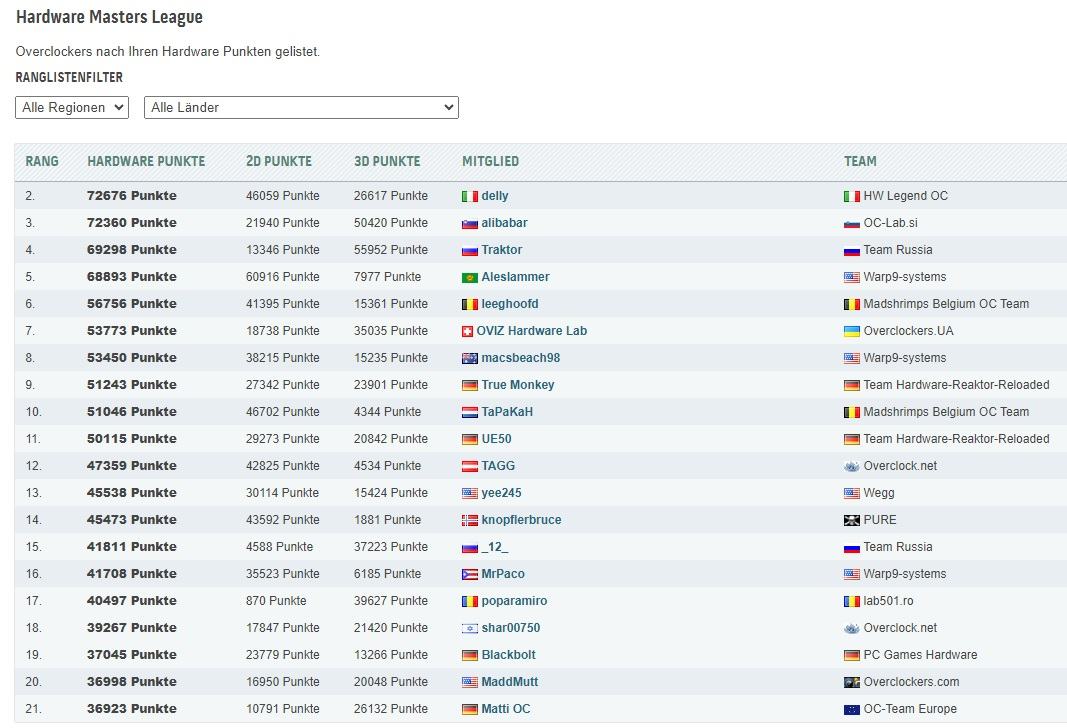
Task: Open the Alle Länder dropdown
Action: coord(301,107)
